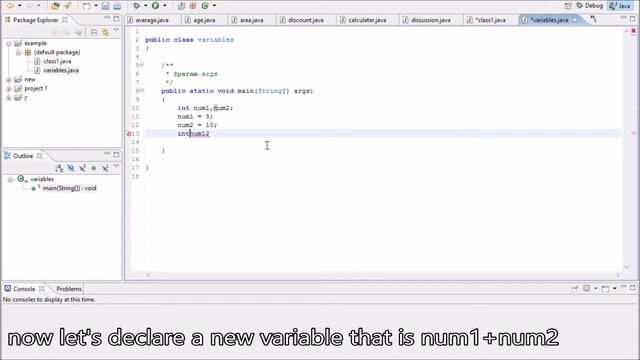This screenshot has width=640, height=360.
Task: Open the New wizard dropdown arrow
Action: coord(96,6)
